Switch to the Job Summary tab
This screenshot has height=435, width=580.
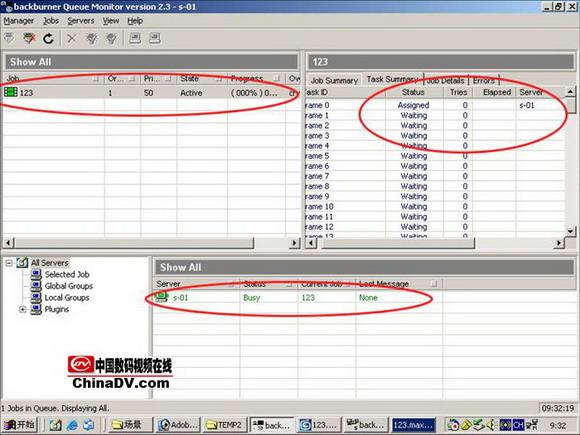point(334,80)
